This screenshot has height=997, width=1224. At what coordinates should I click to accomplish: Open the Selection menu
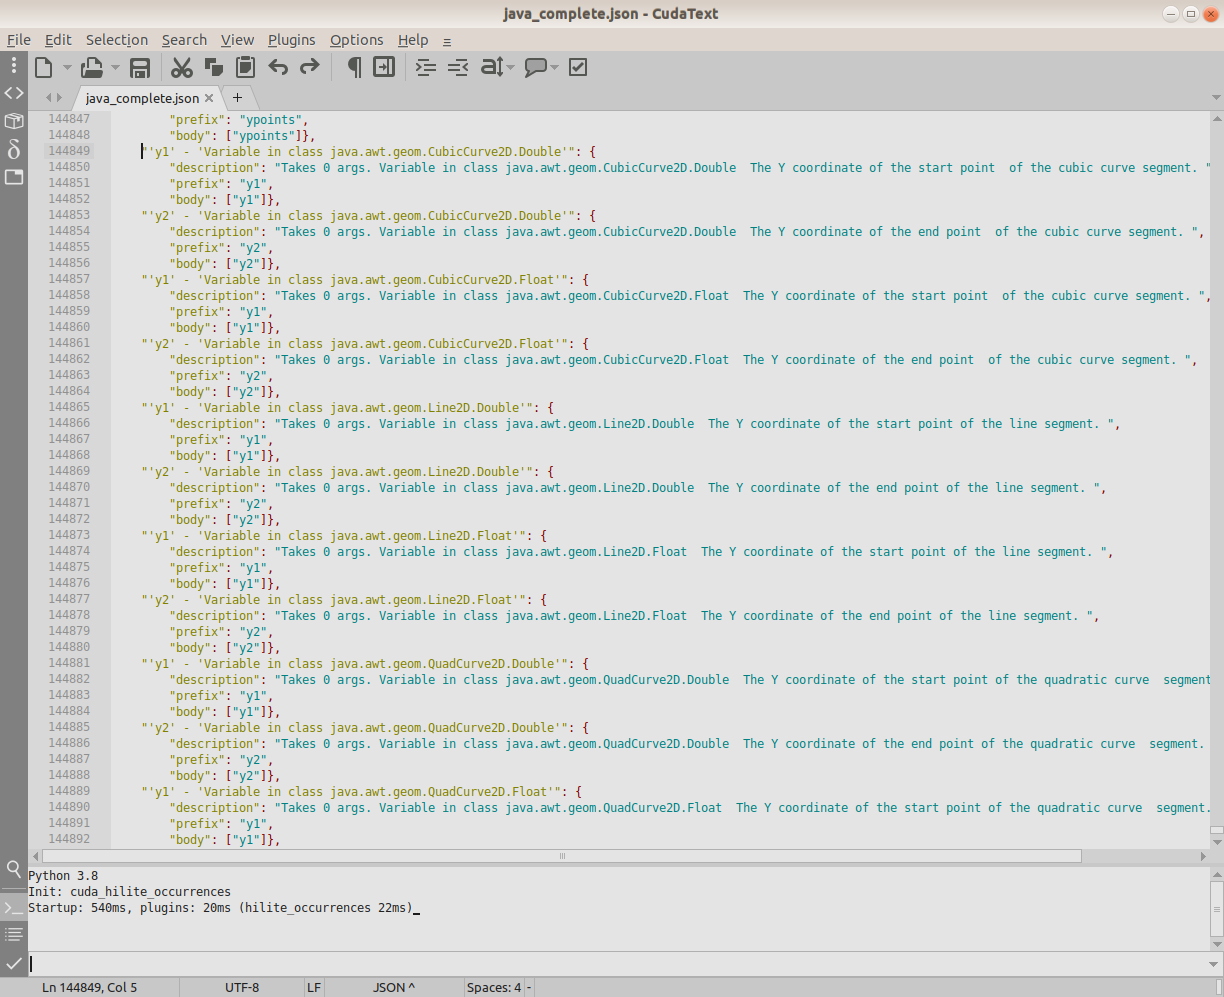[x=116, y=40]
